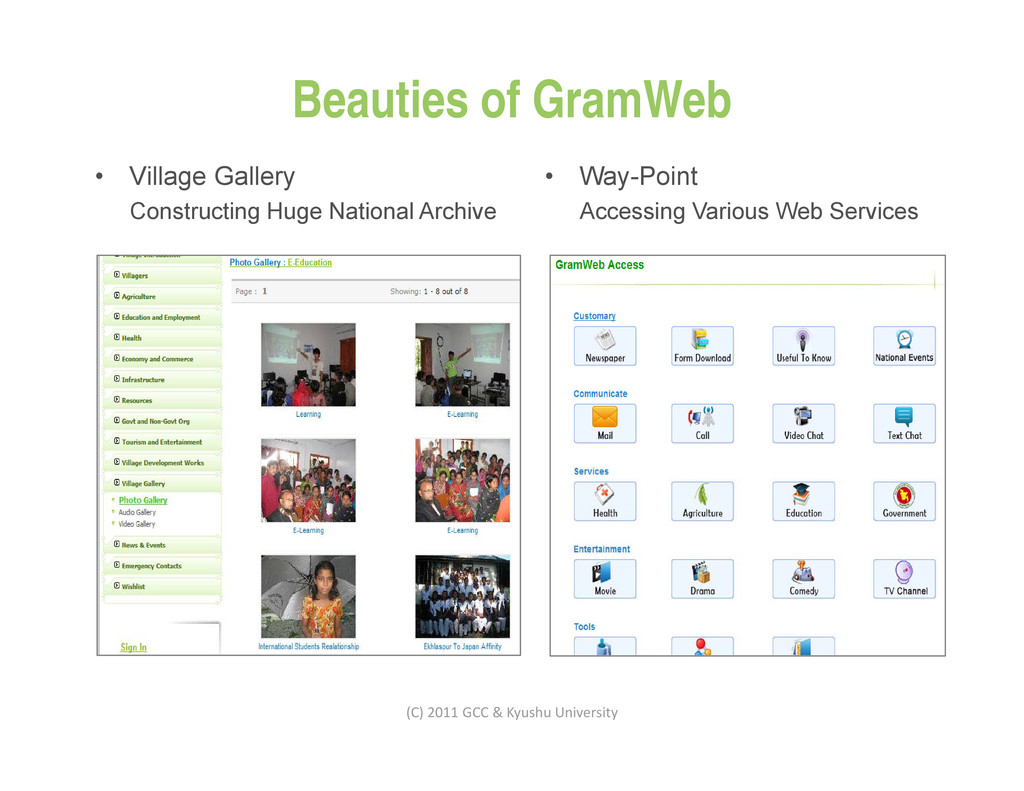
Task: Open the Government service icon
Action: point(904,501)
